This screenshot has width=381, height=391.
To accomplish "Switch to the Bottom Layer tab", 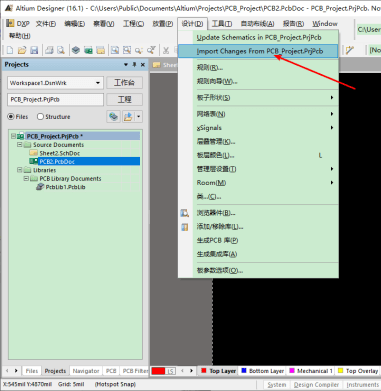I will click(263, 371).
